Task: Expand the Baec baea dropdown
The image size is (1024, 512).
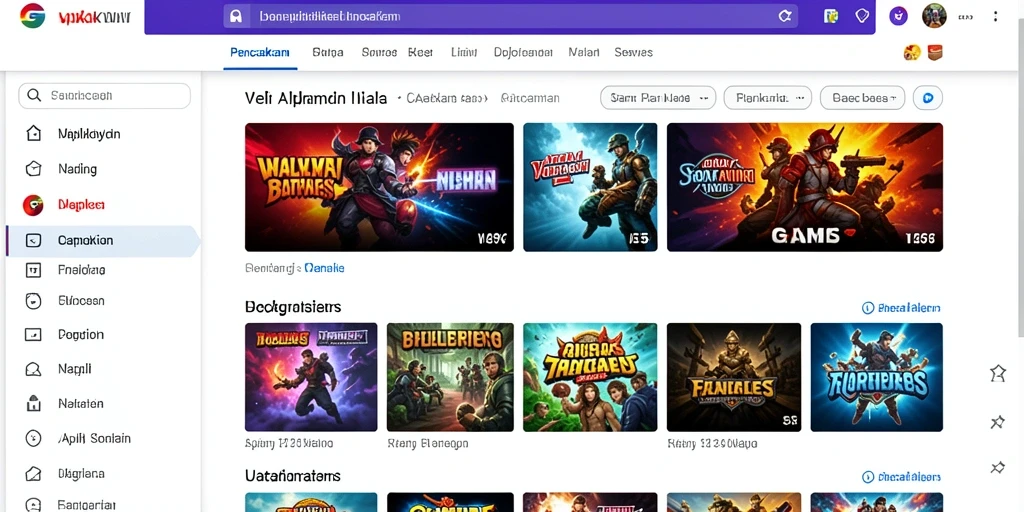Action: click(x=863, y=98)
